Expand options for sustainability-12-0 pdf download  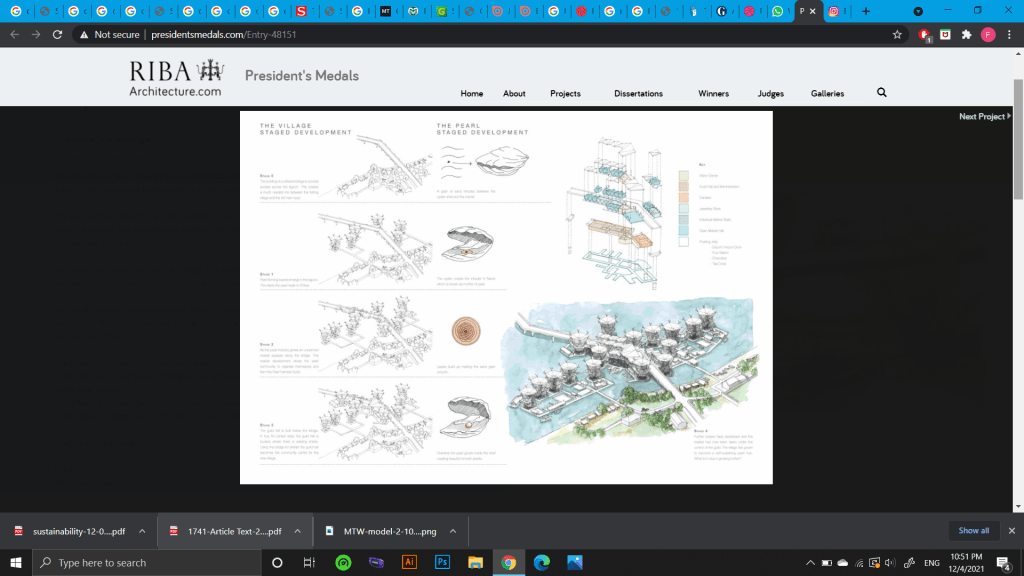142,531
